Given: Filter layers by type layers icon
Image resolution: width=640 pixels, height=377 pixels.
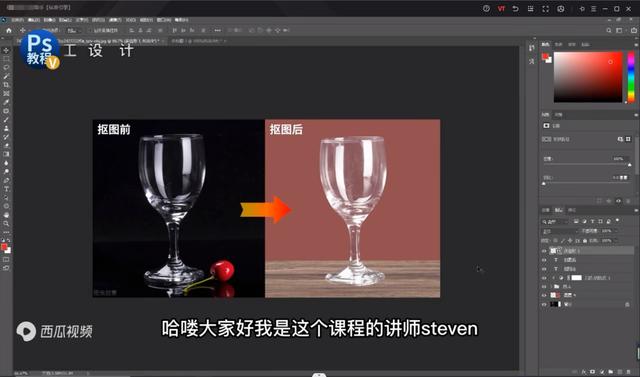Looking at the screenshot, I should pyautogui.click(x=592, y=222).
